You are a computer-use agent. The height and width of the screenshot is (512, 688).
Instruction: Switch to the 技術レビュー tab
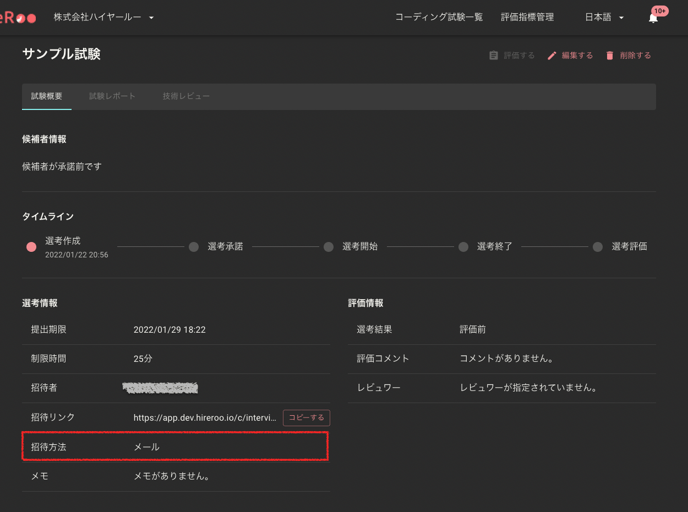point(186,96)
